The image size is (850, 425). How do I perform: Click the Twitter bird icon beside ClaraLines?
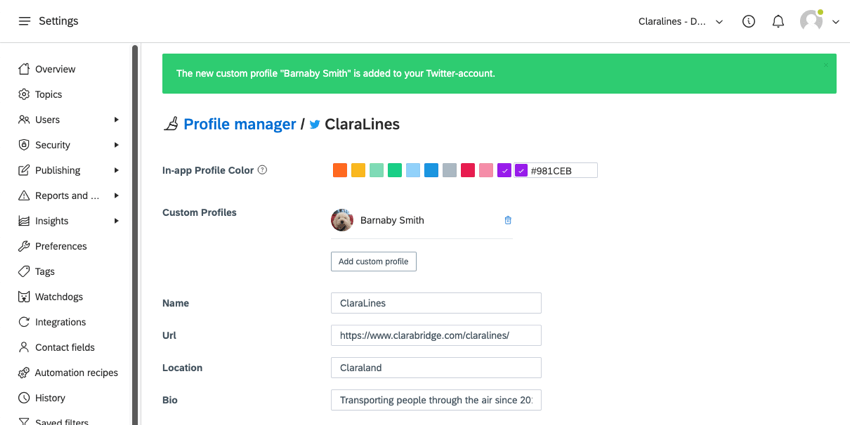click(x=314, y=124)
